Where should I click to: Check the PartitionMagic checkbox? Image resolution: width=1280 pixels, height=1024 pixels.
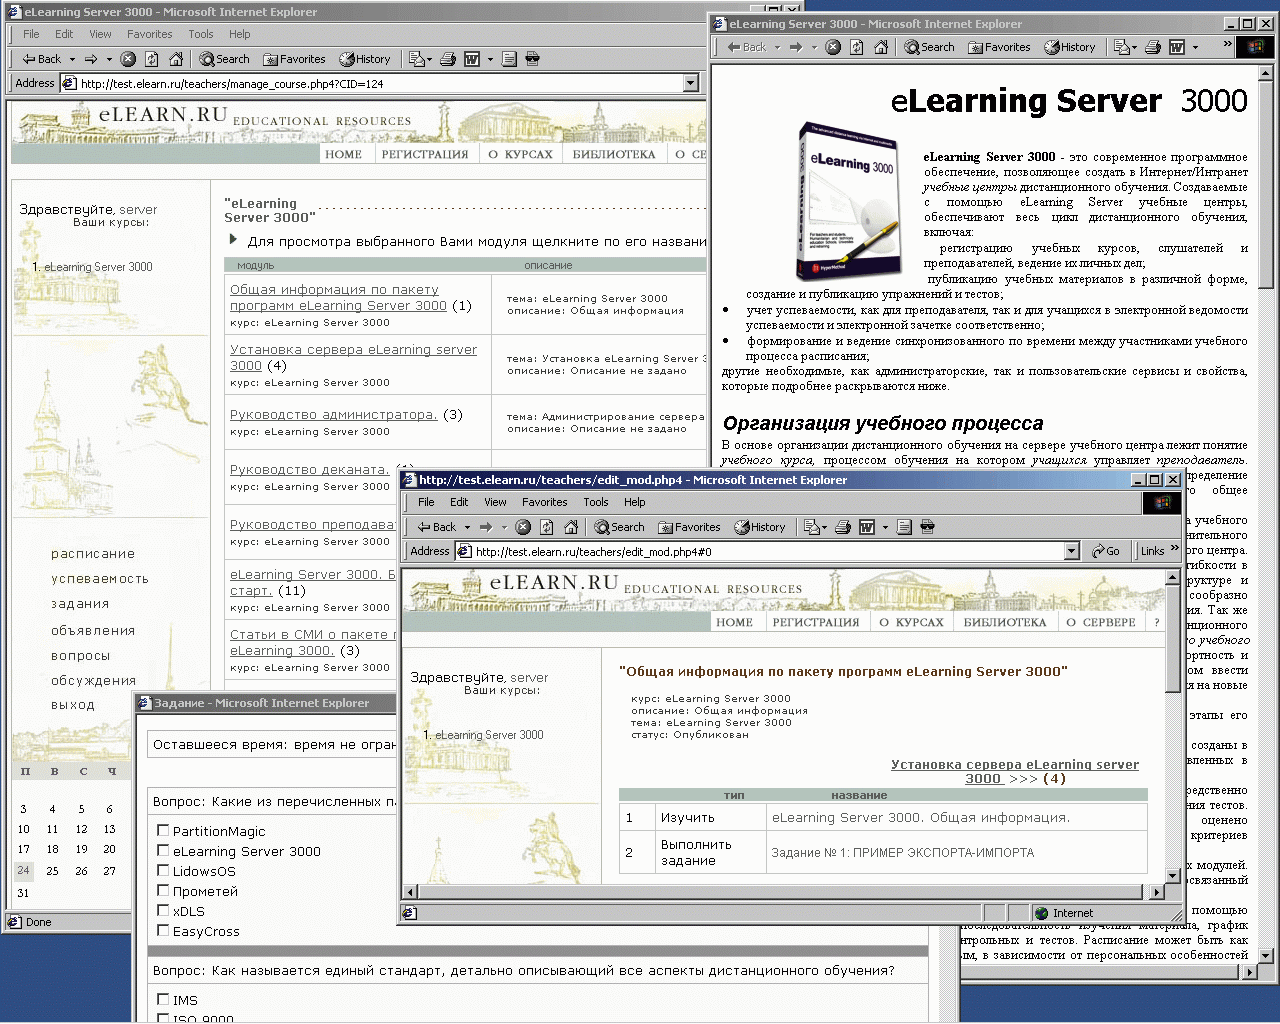(x=163, y=831)
